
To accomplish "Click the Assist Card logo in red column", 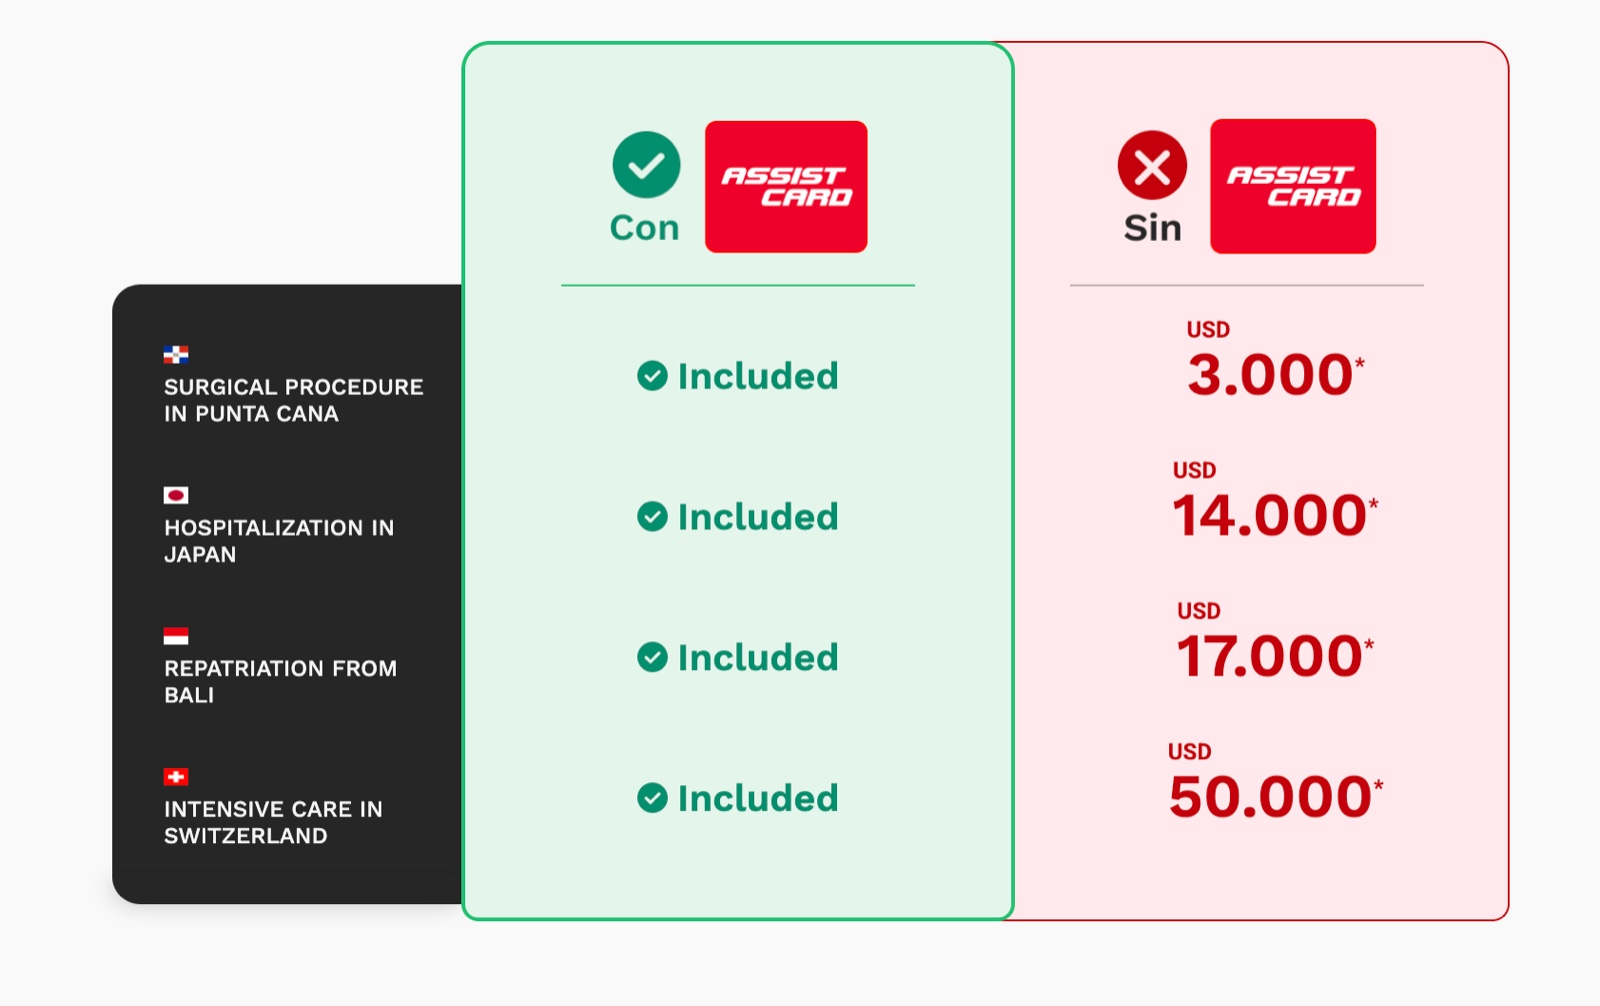I will (x=1293, y=186).
